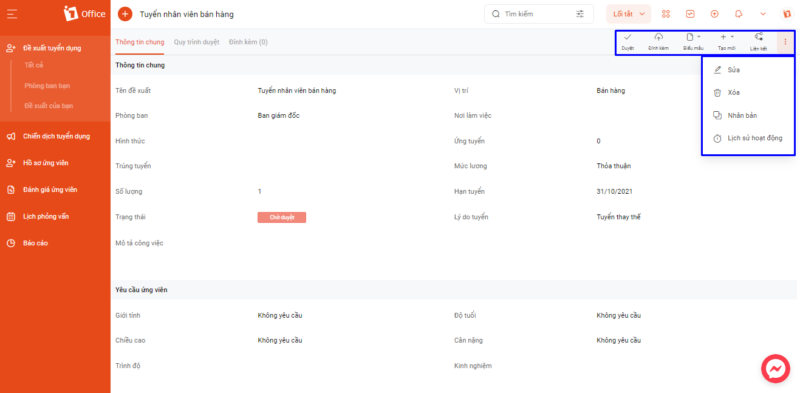
Task: Click the Messenger chat bubble icon
Action: pyautogui.click(x=776, y=369)
